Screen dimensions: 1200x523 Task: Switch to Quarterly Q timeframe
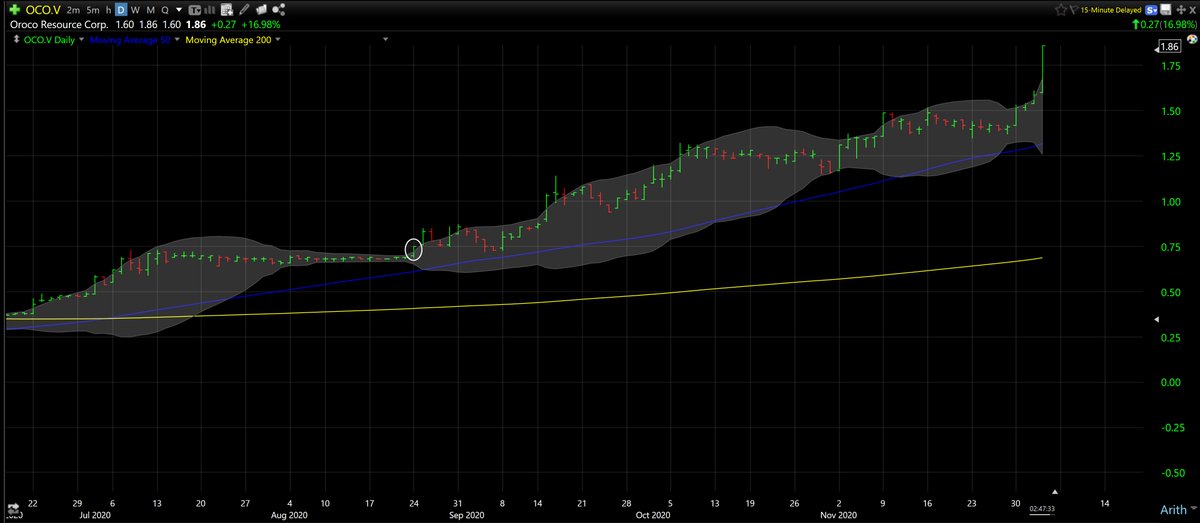point(165,10)
